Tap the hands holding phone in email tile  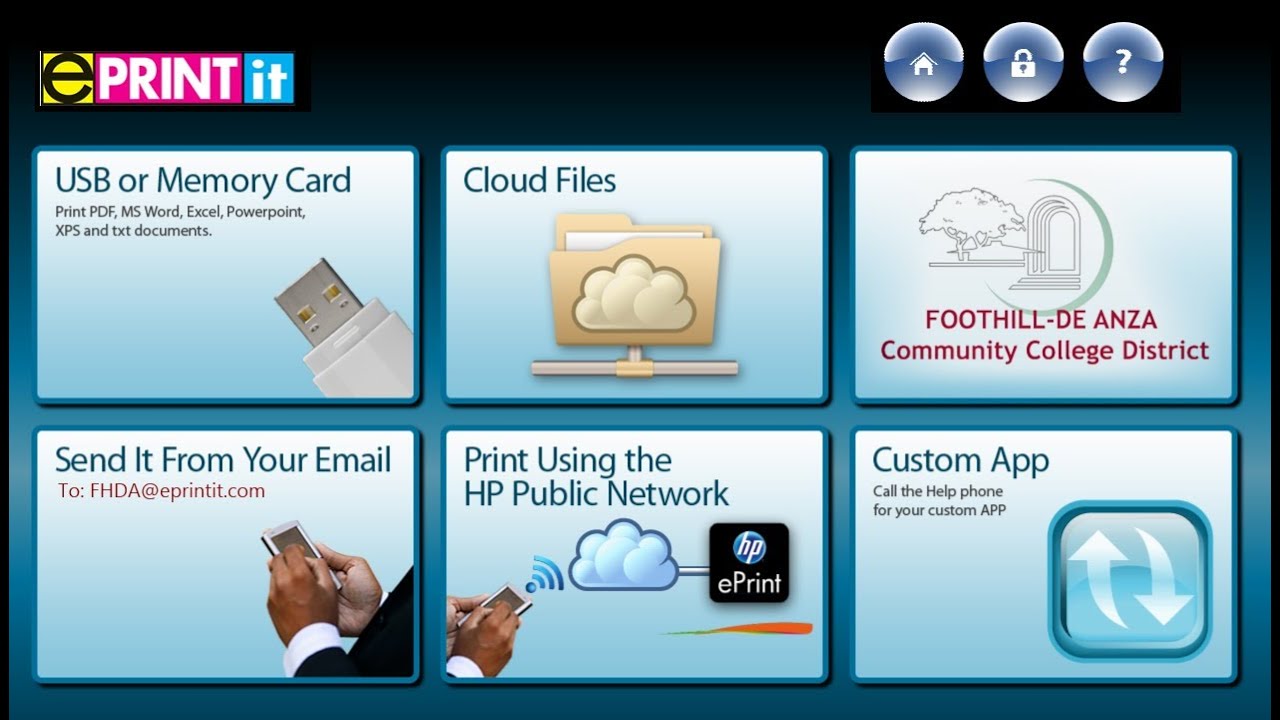[x=338, y=598]
